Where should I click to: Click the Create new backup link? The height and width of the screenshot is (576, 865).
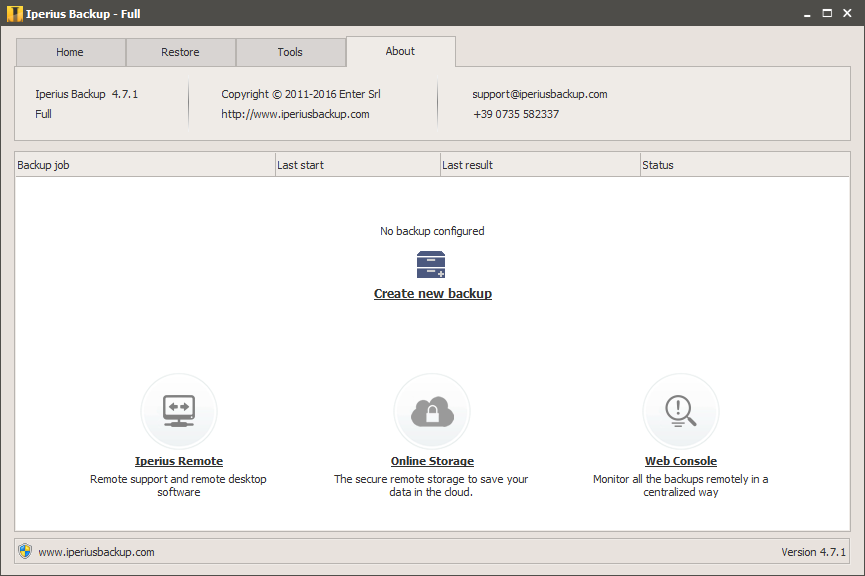tap(433, 294)
